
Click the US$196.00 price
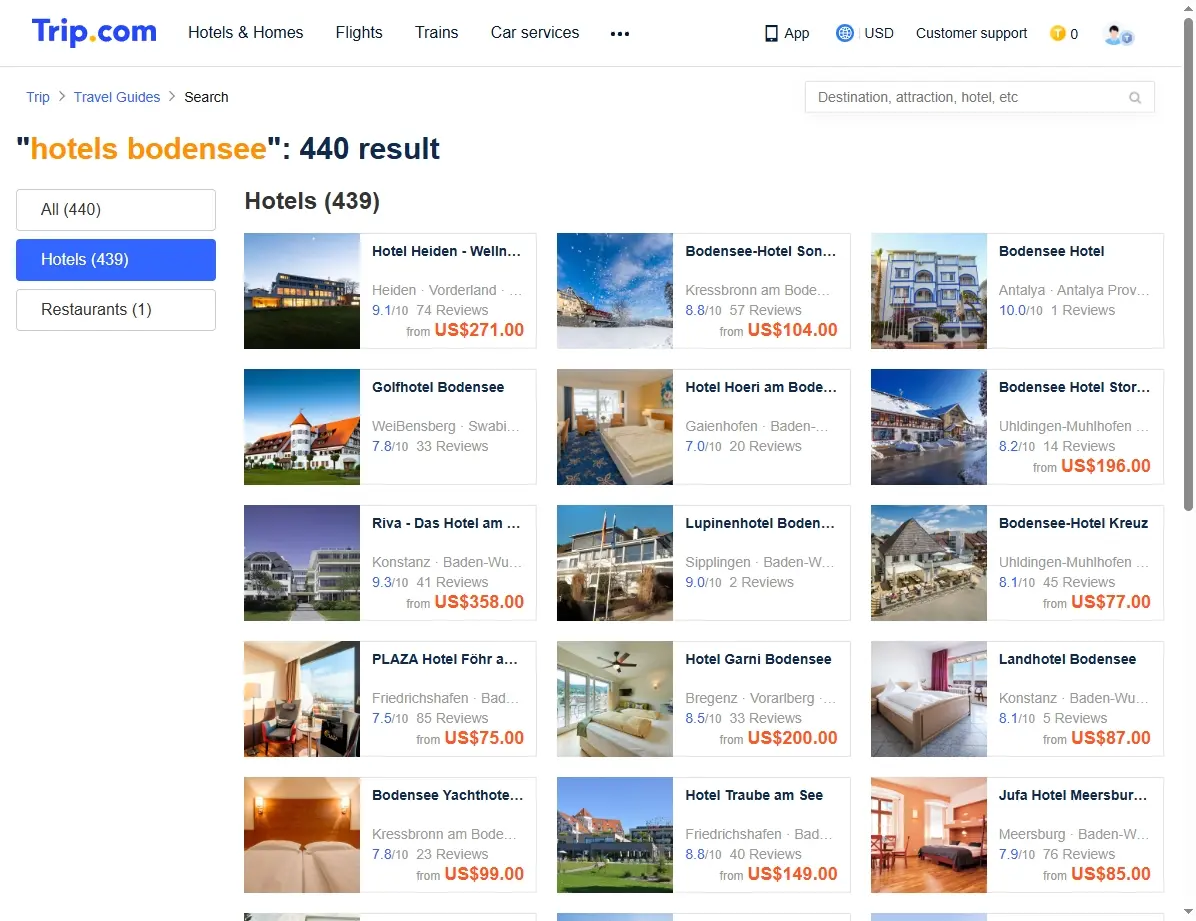coord(1105,465)
